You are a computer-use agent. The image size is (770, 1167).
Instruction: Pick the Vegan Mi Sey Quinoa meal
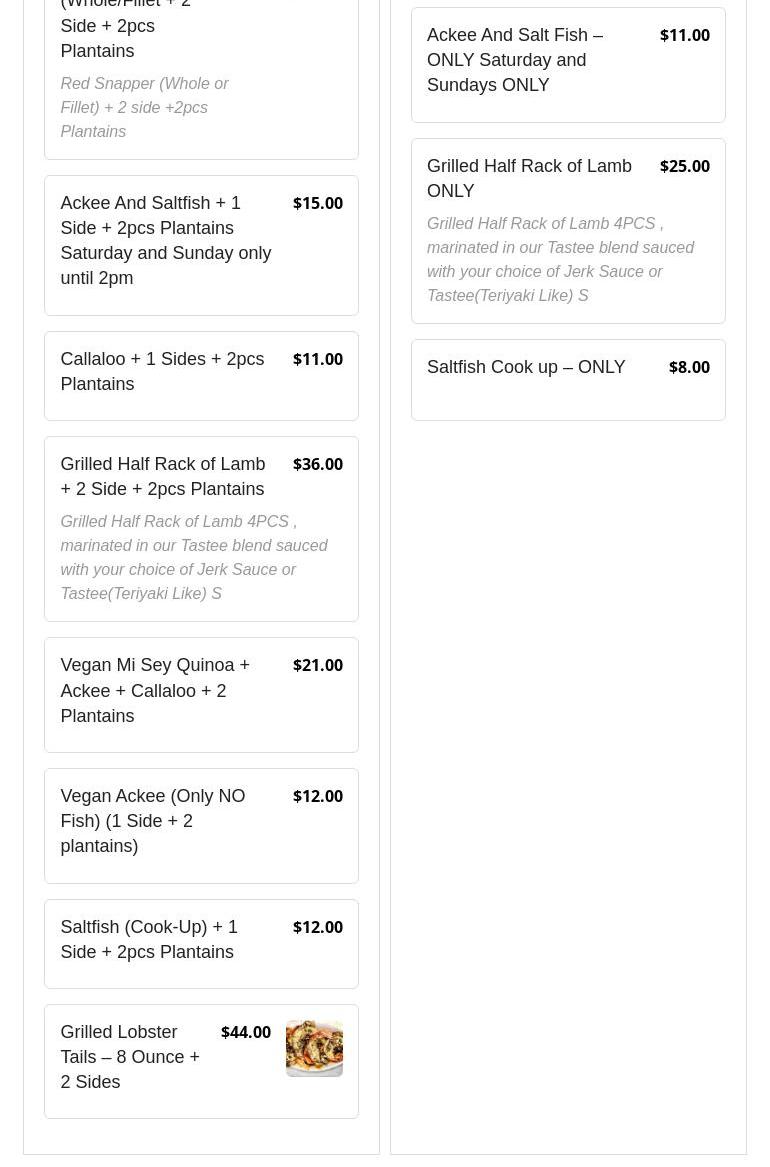click(x=201, y=695)
